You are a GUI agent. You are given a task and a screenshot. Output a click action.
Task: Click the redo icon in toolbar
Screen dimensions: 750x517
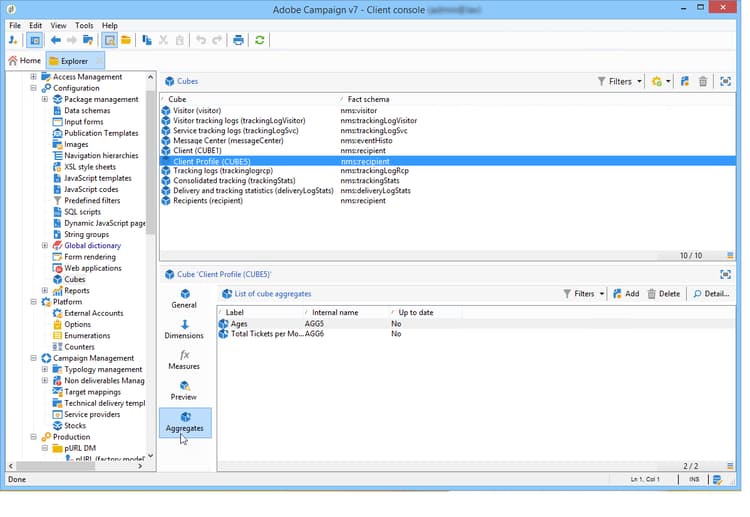coord(217,40)
